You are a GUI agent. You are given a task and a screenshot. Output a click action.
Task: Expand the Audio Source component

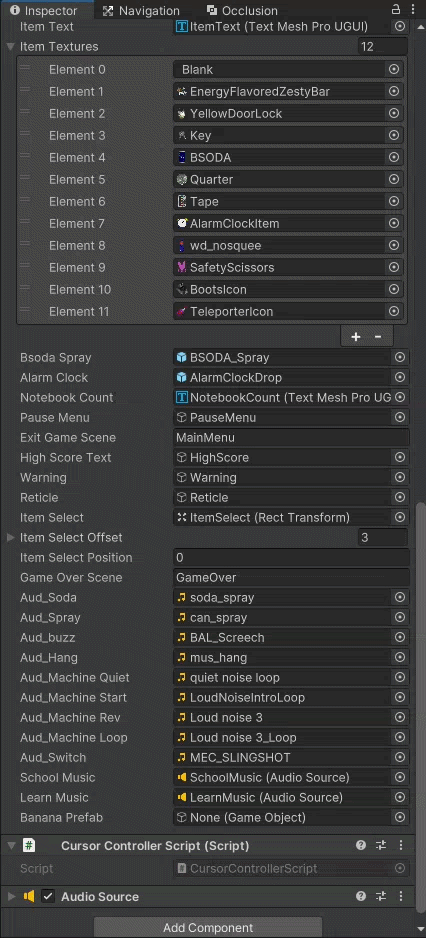(x=10, y=896)
